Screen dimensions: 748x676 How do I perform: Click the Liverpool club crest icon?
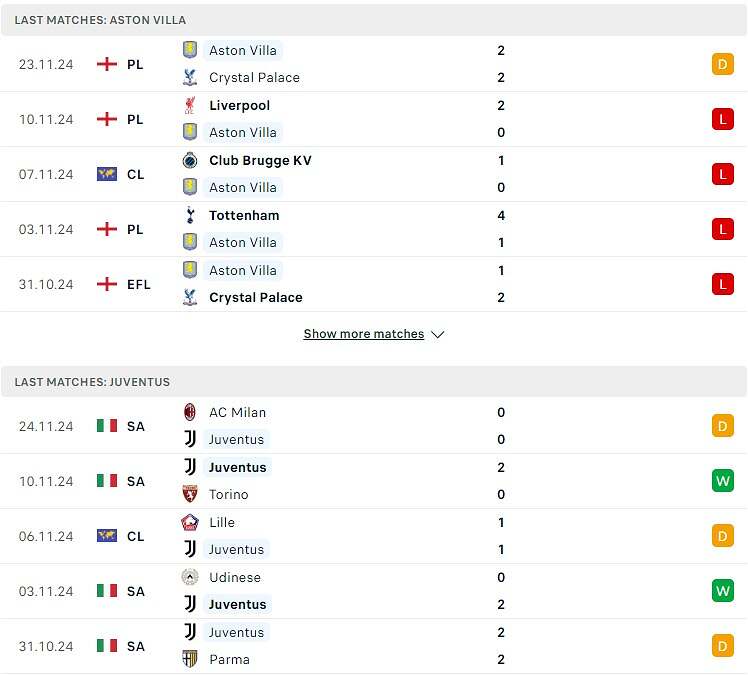(x=190, y=105)
